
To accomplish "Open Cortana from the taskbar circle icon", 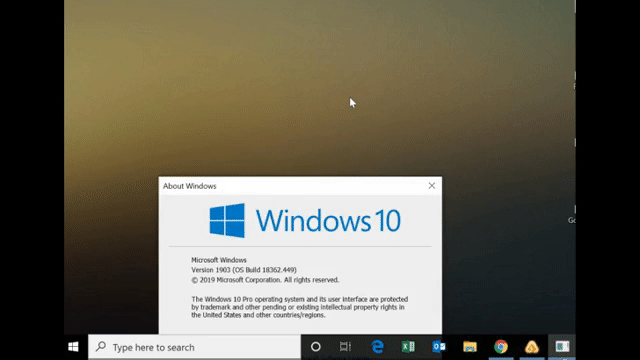I will [316, 347].
